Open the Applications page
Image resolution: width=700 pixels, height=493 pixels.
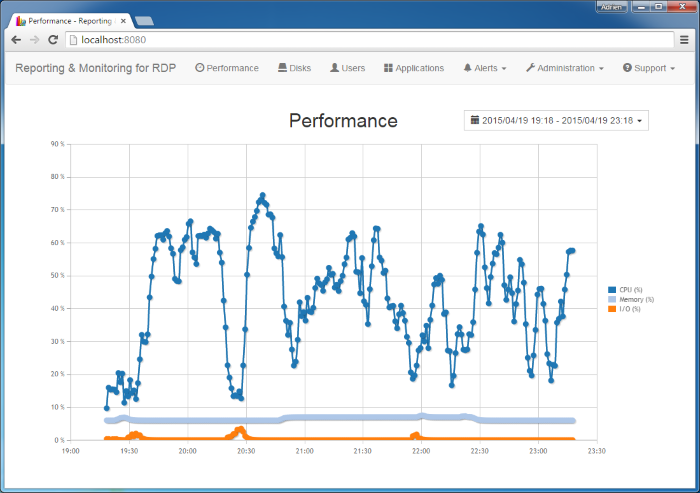pos(413,68)
